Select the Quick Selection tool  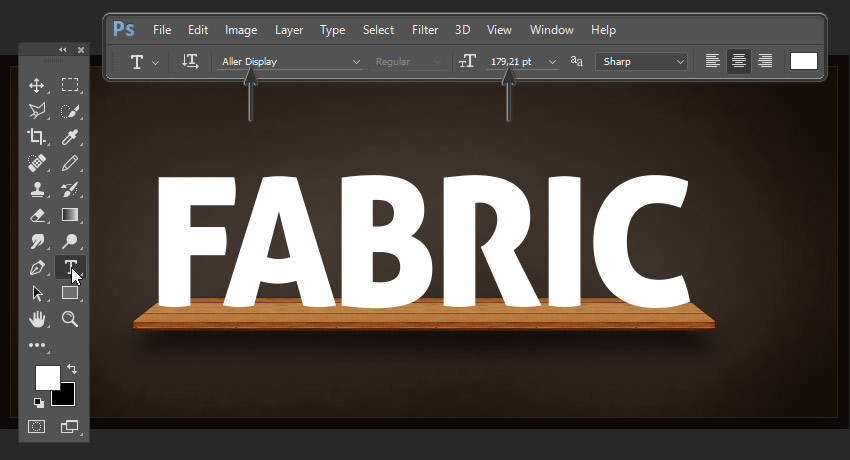69,111
